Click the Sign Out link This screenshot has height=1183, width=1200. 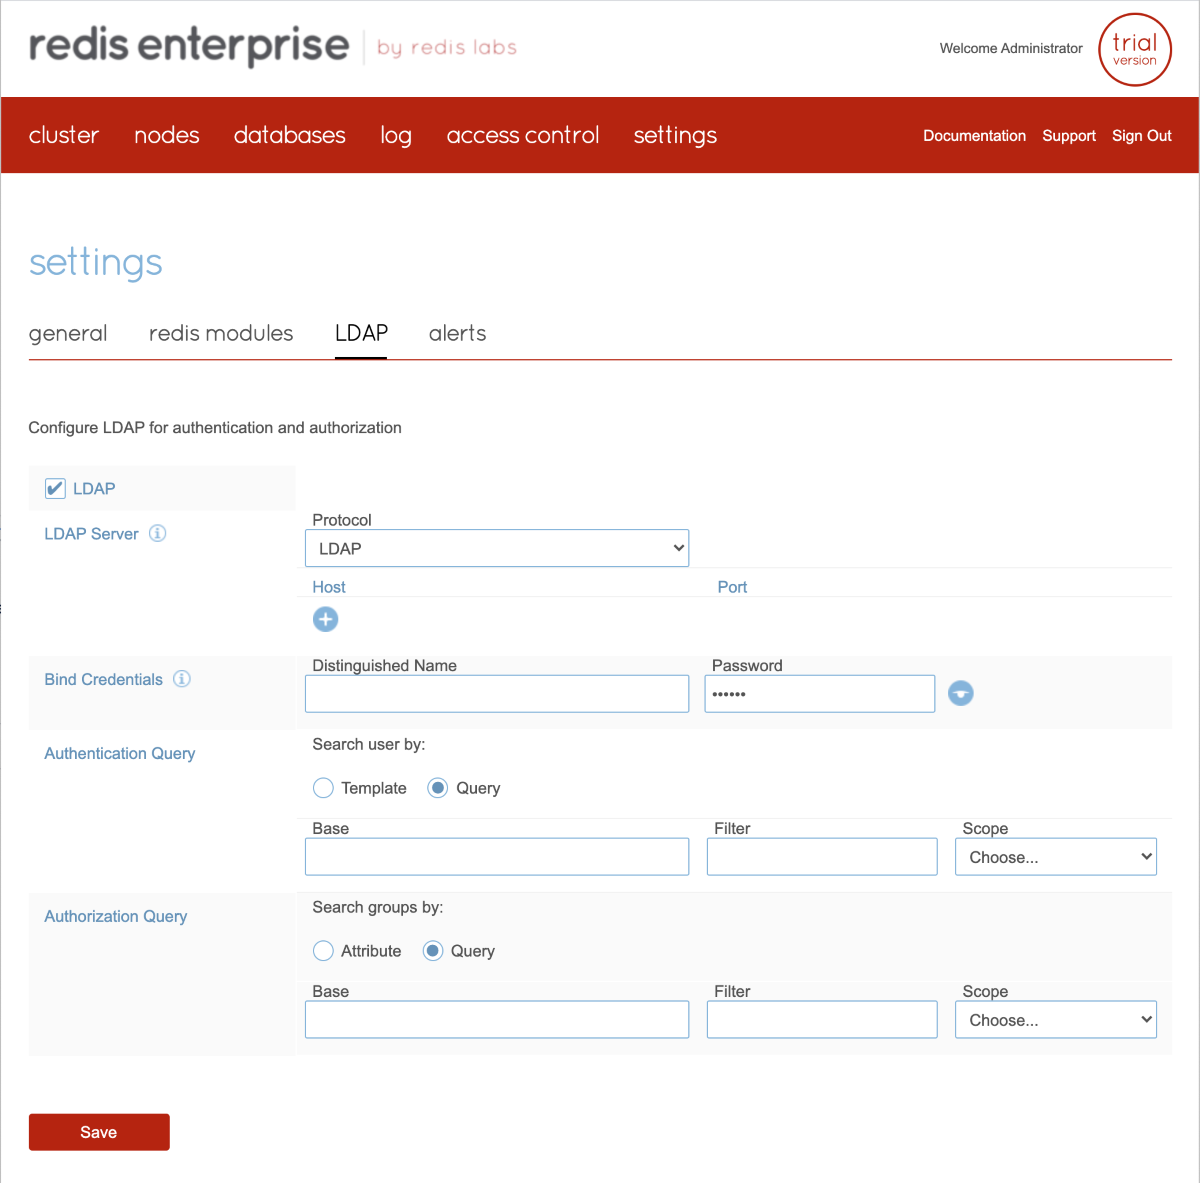pos(1141,136)
